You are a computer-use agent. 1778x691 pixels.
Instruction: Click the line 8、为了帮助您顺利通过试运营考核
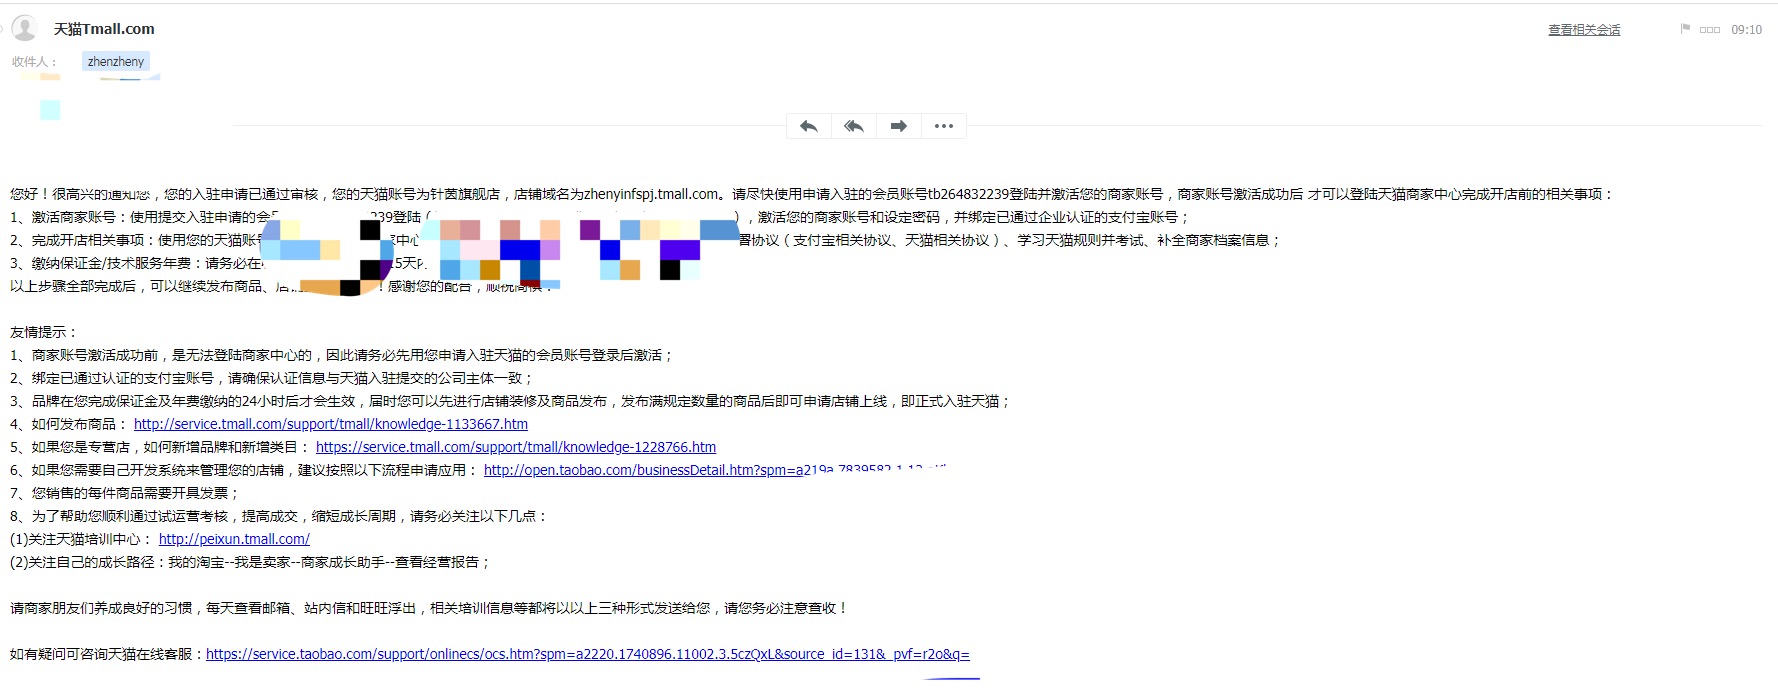pyautogui.click(x=279, y=516)
